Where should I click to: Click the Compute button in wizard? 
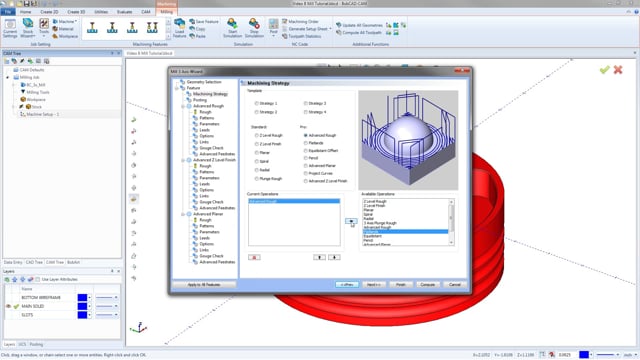click(x=427, y=284)
